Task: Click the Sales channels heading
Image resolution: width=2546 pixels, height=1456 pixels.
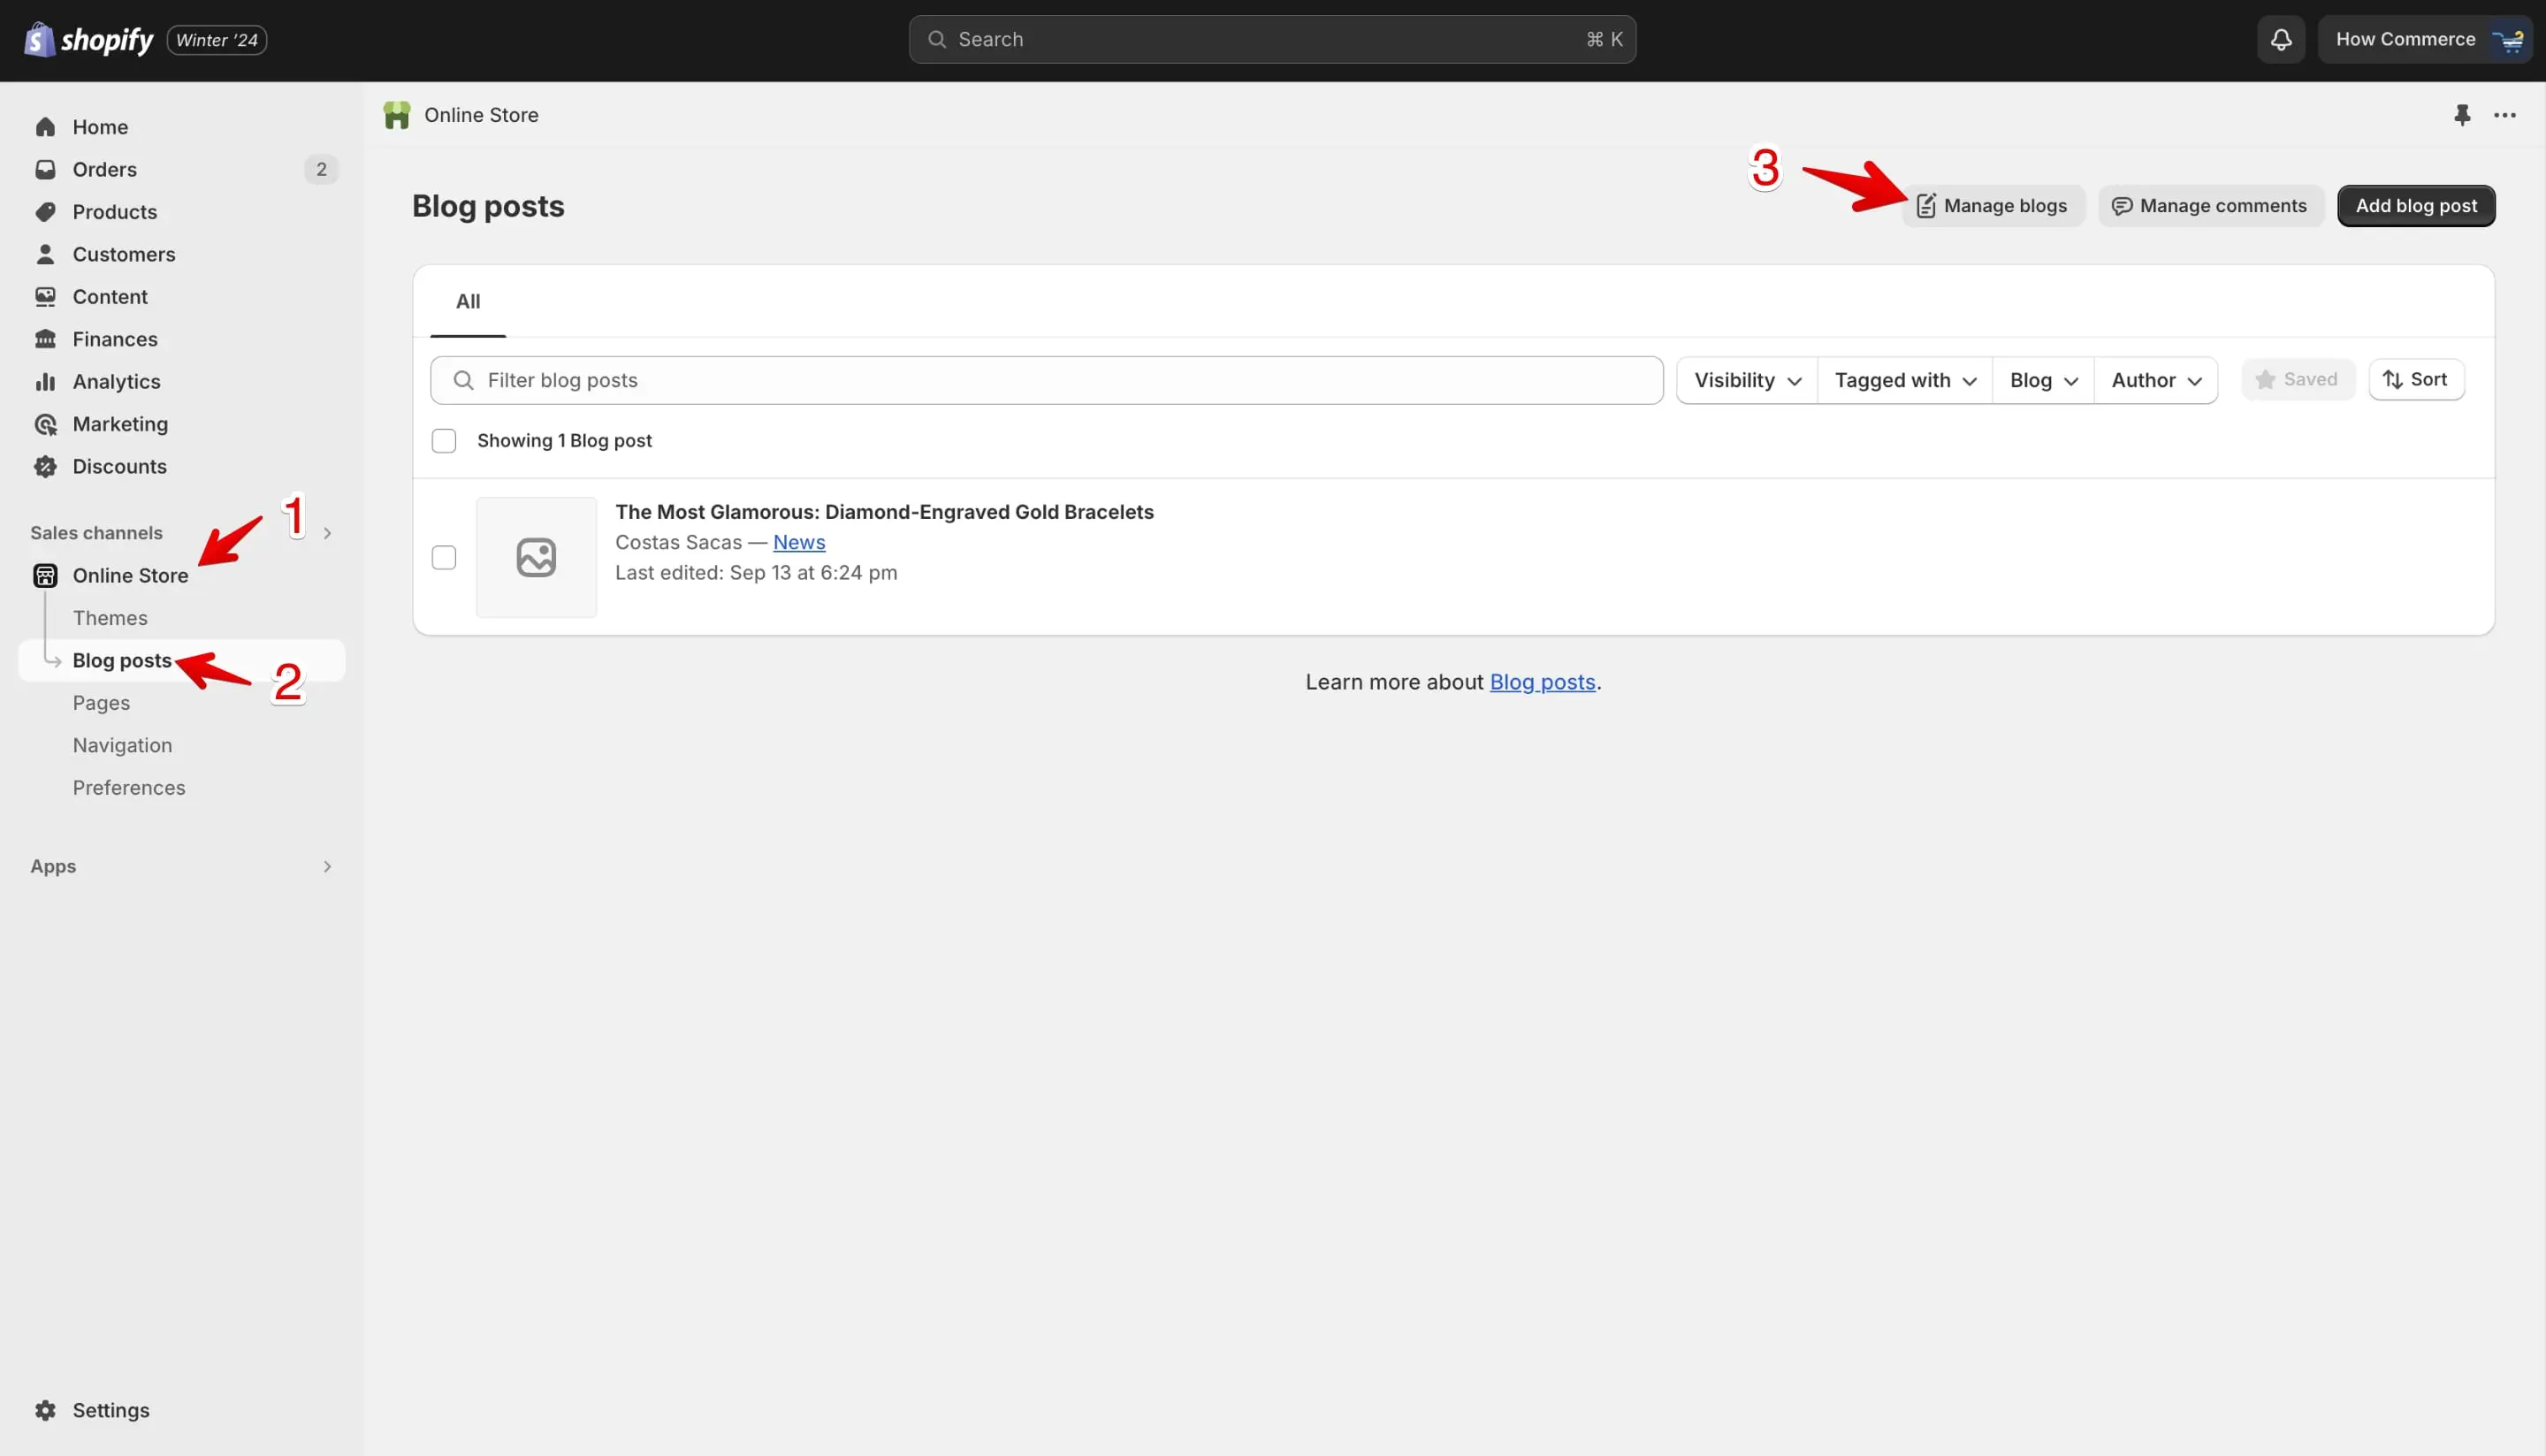Action: tap(96, 533)
